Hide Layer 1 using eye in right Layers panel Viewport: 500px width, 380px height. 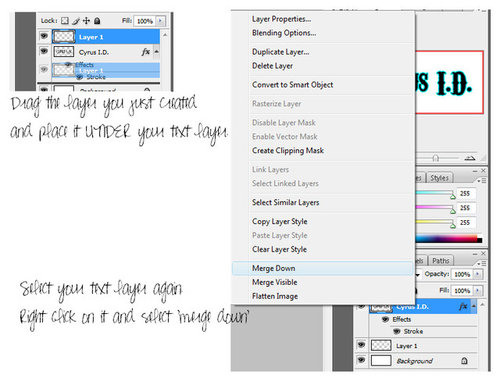tap(361, 345)
